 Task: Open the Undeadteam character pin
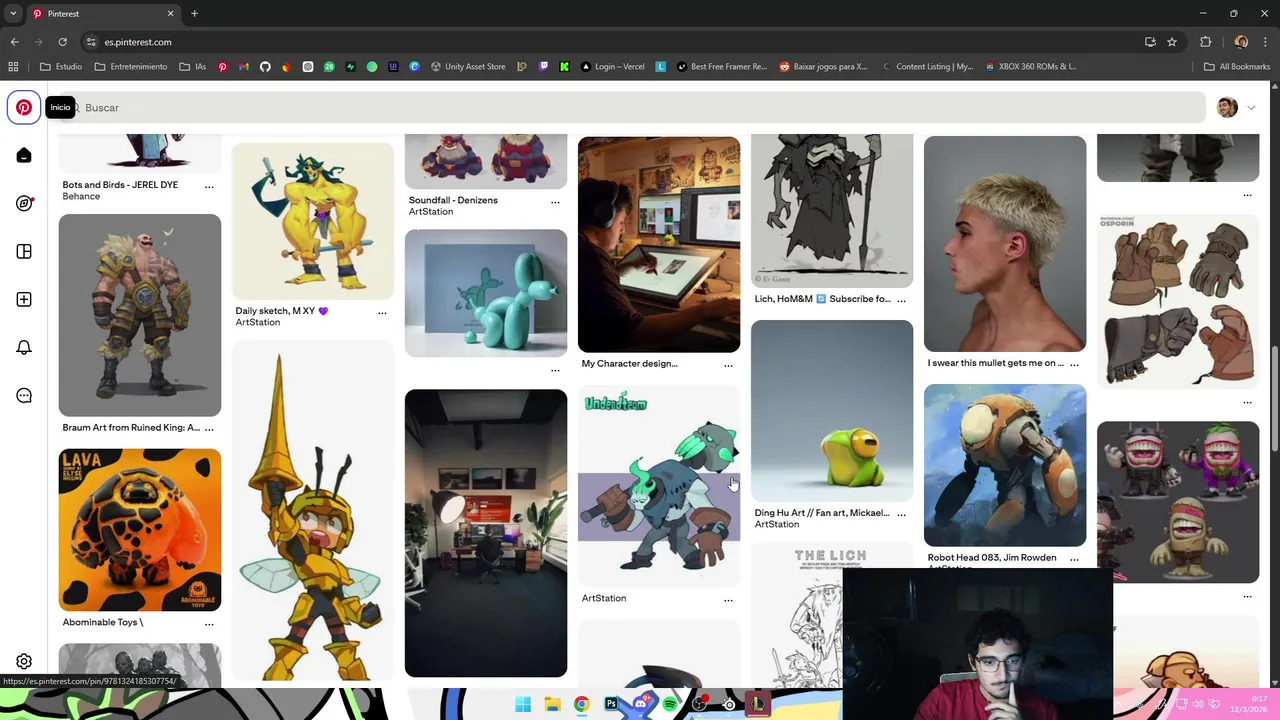659,486
